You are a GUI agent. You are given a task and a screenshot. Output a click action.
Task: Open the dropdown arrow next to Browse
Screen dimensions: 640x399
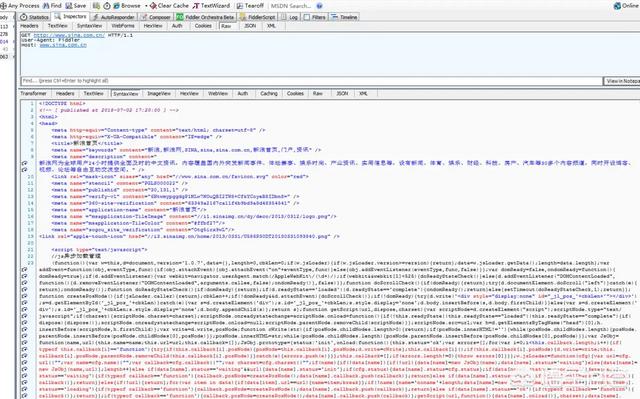146,6
